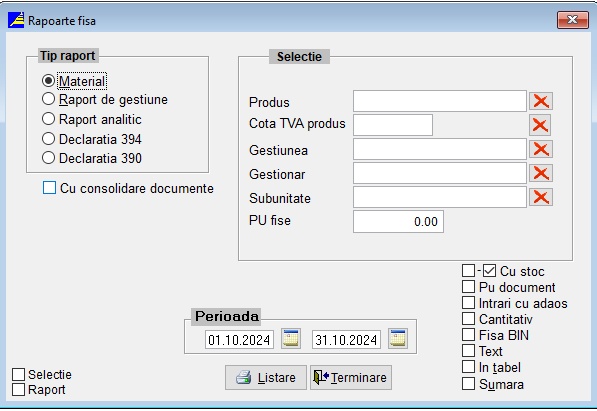Click the Selectie group header label
Image resolution: width=597 pixels, height=411 pixels.
tap(299, 57)
